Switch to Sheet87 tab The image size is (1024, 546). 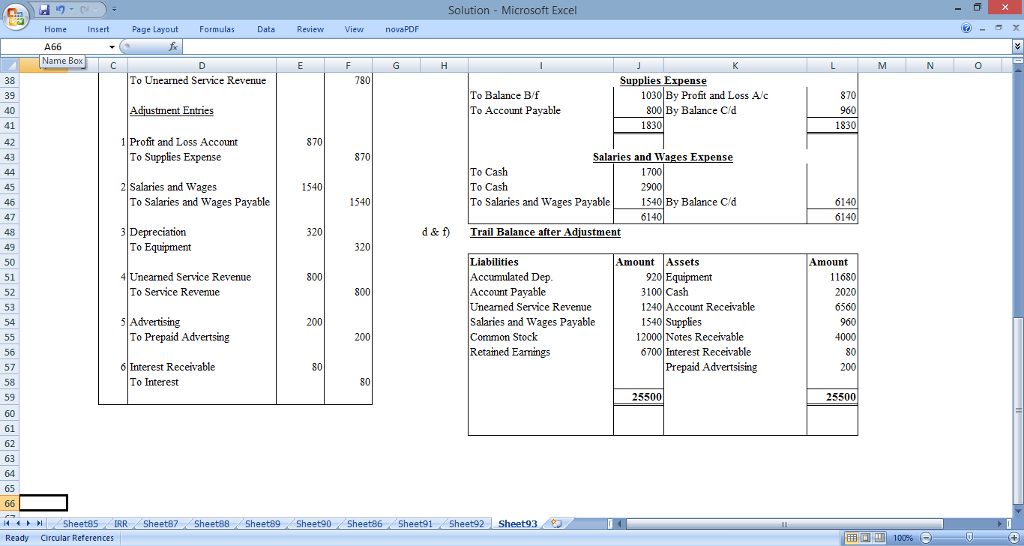[161, 523]
